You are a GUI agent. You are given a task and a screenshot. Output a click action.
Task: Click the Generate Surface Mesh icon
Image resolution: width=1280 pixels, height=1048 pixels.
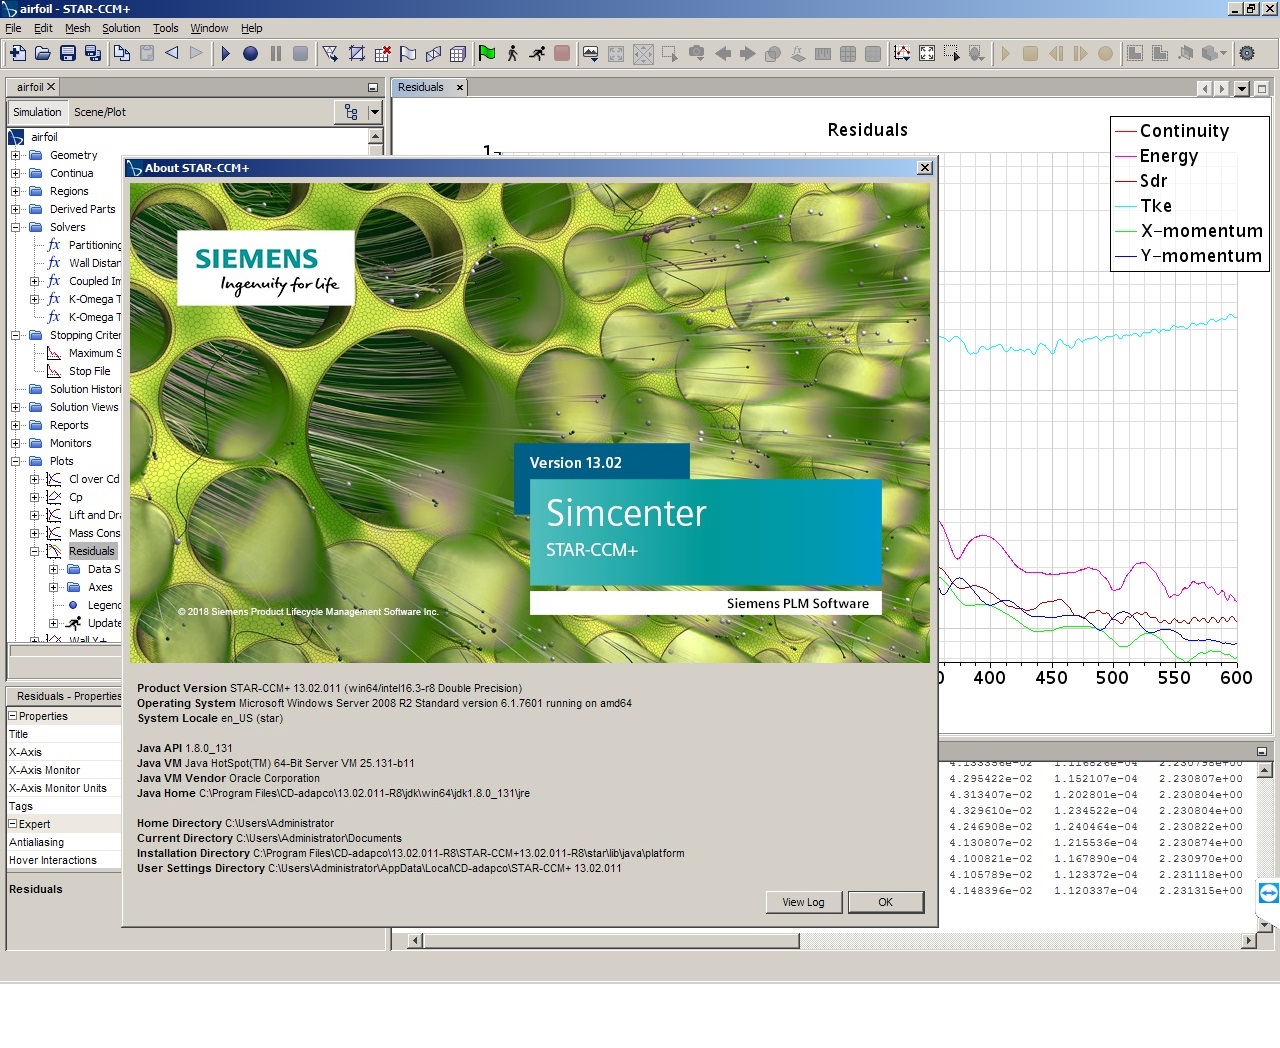(433, 53)
